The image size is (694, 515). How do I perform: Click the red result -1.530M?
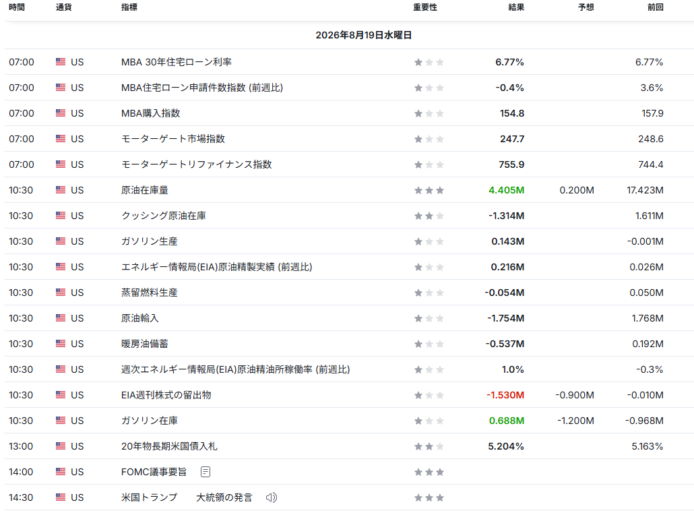(505, 395)
